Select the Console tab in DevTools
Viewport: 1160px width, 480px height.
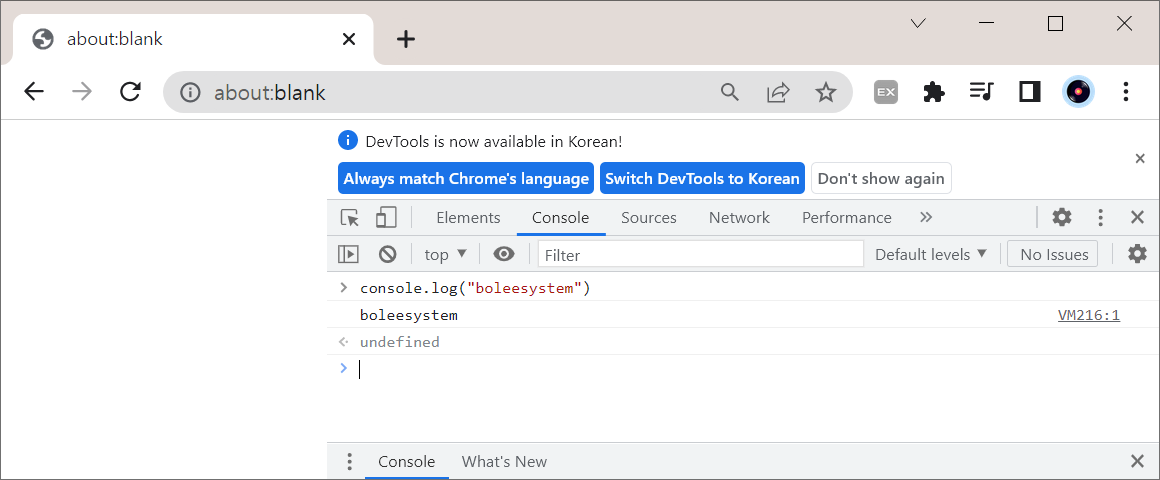[561, 217]
